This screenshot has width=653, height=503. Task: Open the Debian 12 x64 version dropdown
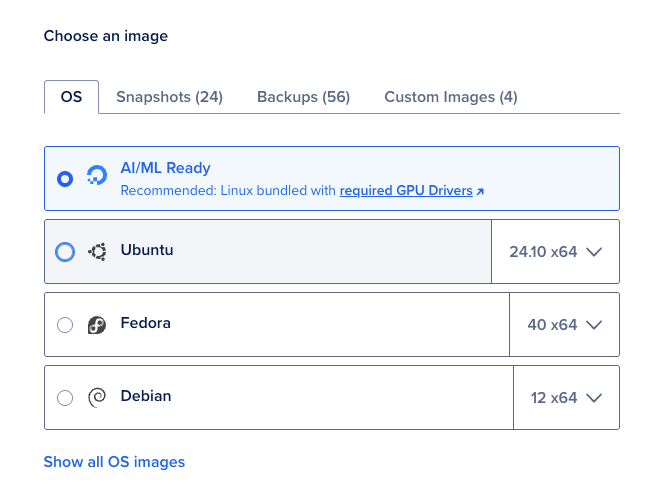pos(566,398)
